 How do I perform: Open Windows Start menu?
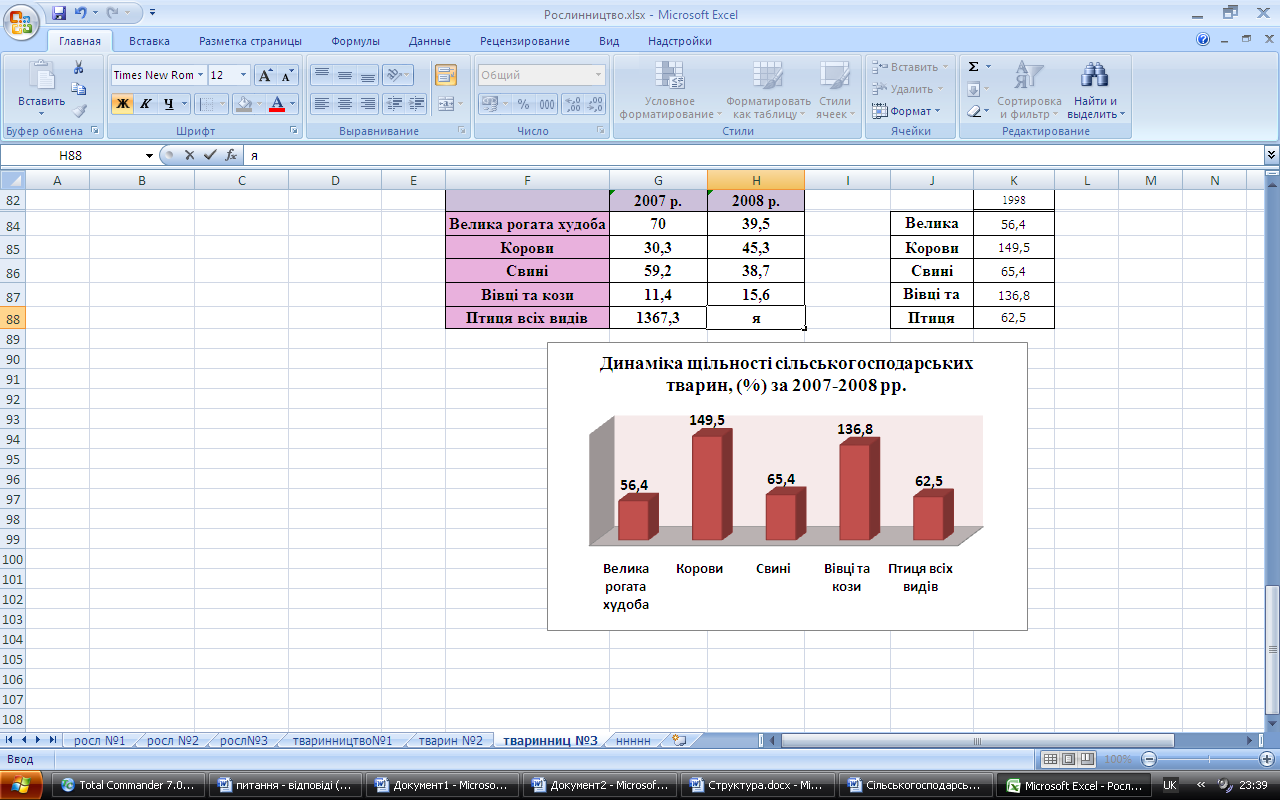22,785
